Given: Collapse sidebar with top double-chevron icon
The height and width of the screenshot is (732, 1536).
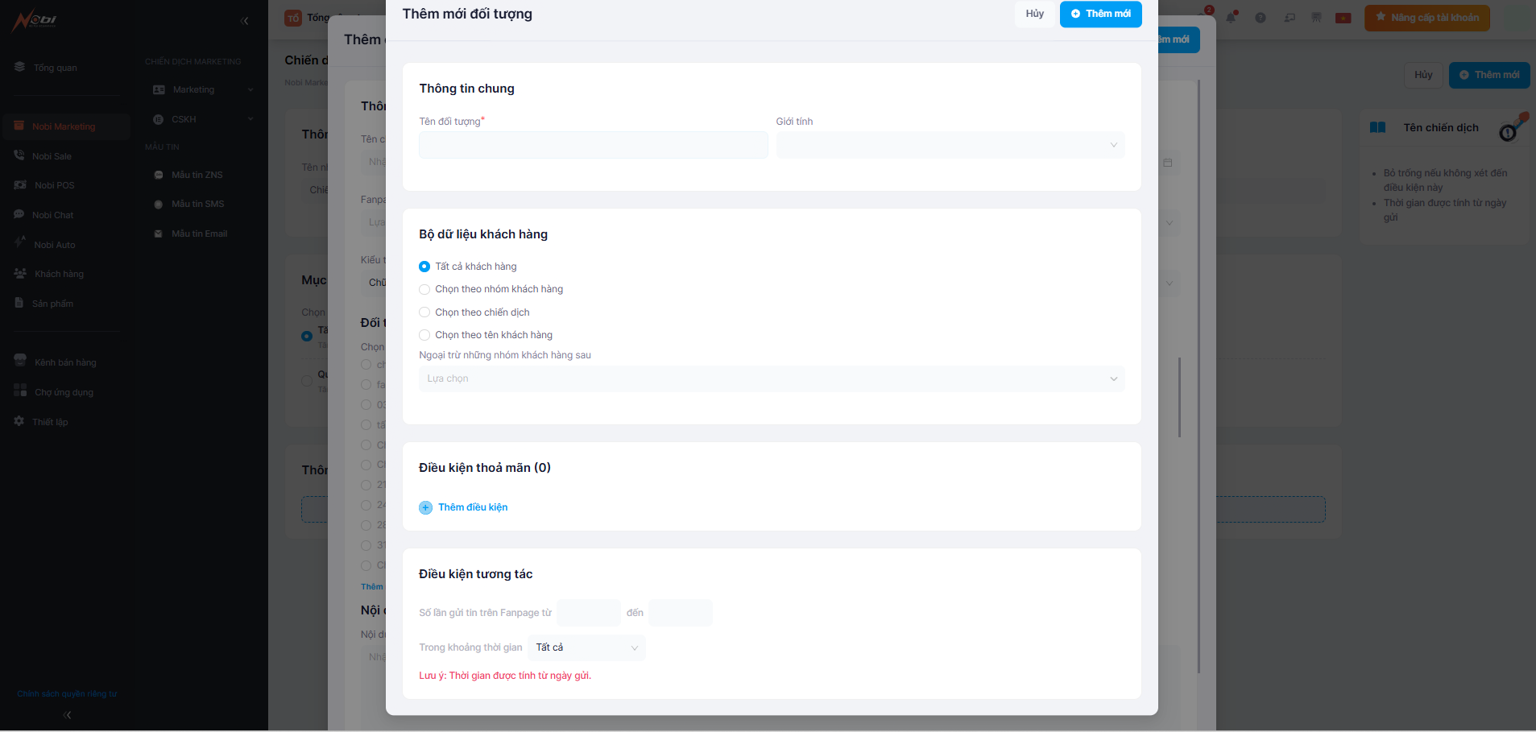Looking at the screenshot, I should 244,21.
